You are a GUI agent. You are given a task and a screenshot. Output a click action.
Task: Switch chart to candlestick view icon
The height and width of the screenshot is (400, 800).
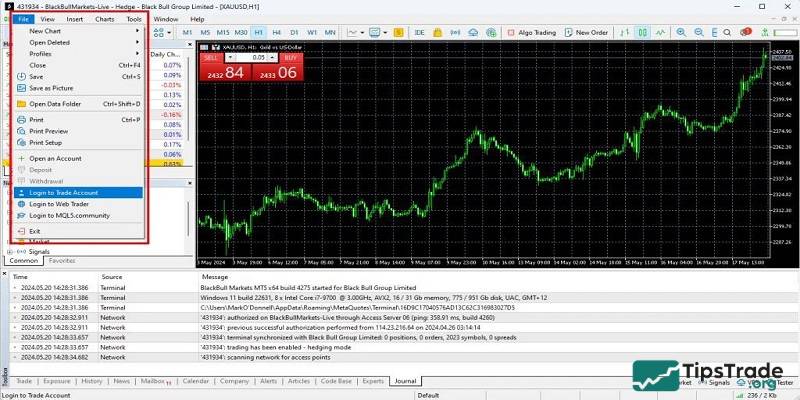click(642, 32)
